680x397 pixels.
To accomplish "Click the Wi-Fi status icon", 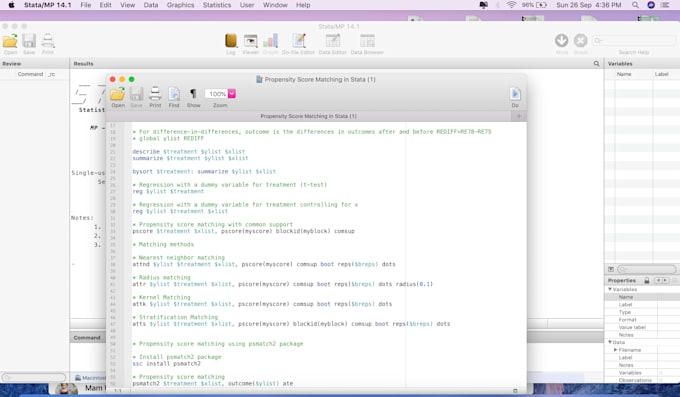I will coord(511,5).
